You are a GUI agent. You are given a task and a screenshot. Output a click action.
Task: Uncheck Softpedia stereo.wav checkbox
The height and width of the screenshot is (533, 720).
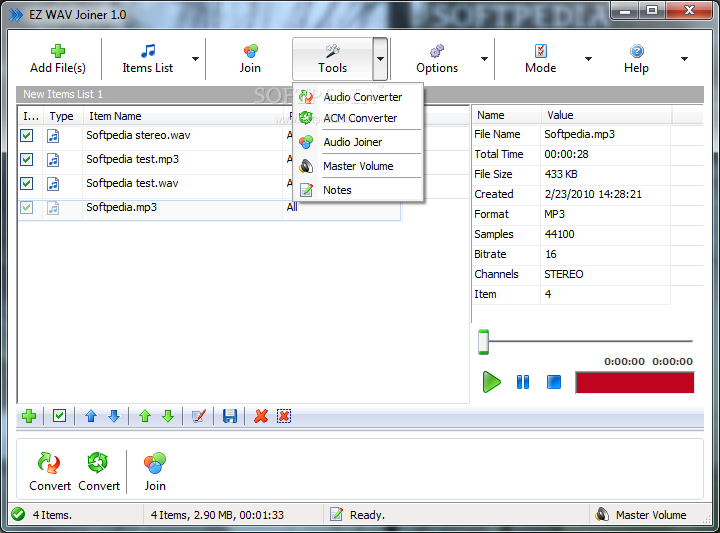pos(27,135)
